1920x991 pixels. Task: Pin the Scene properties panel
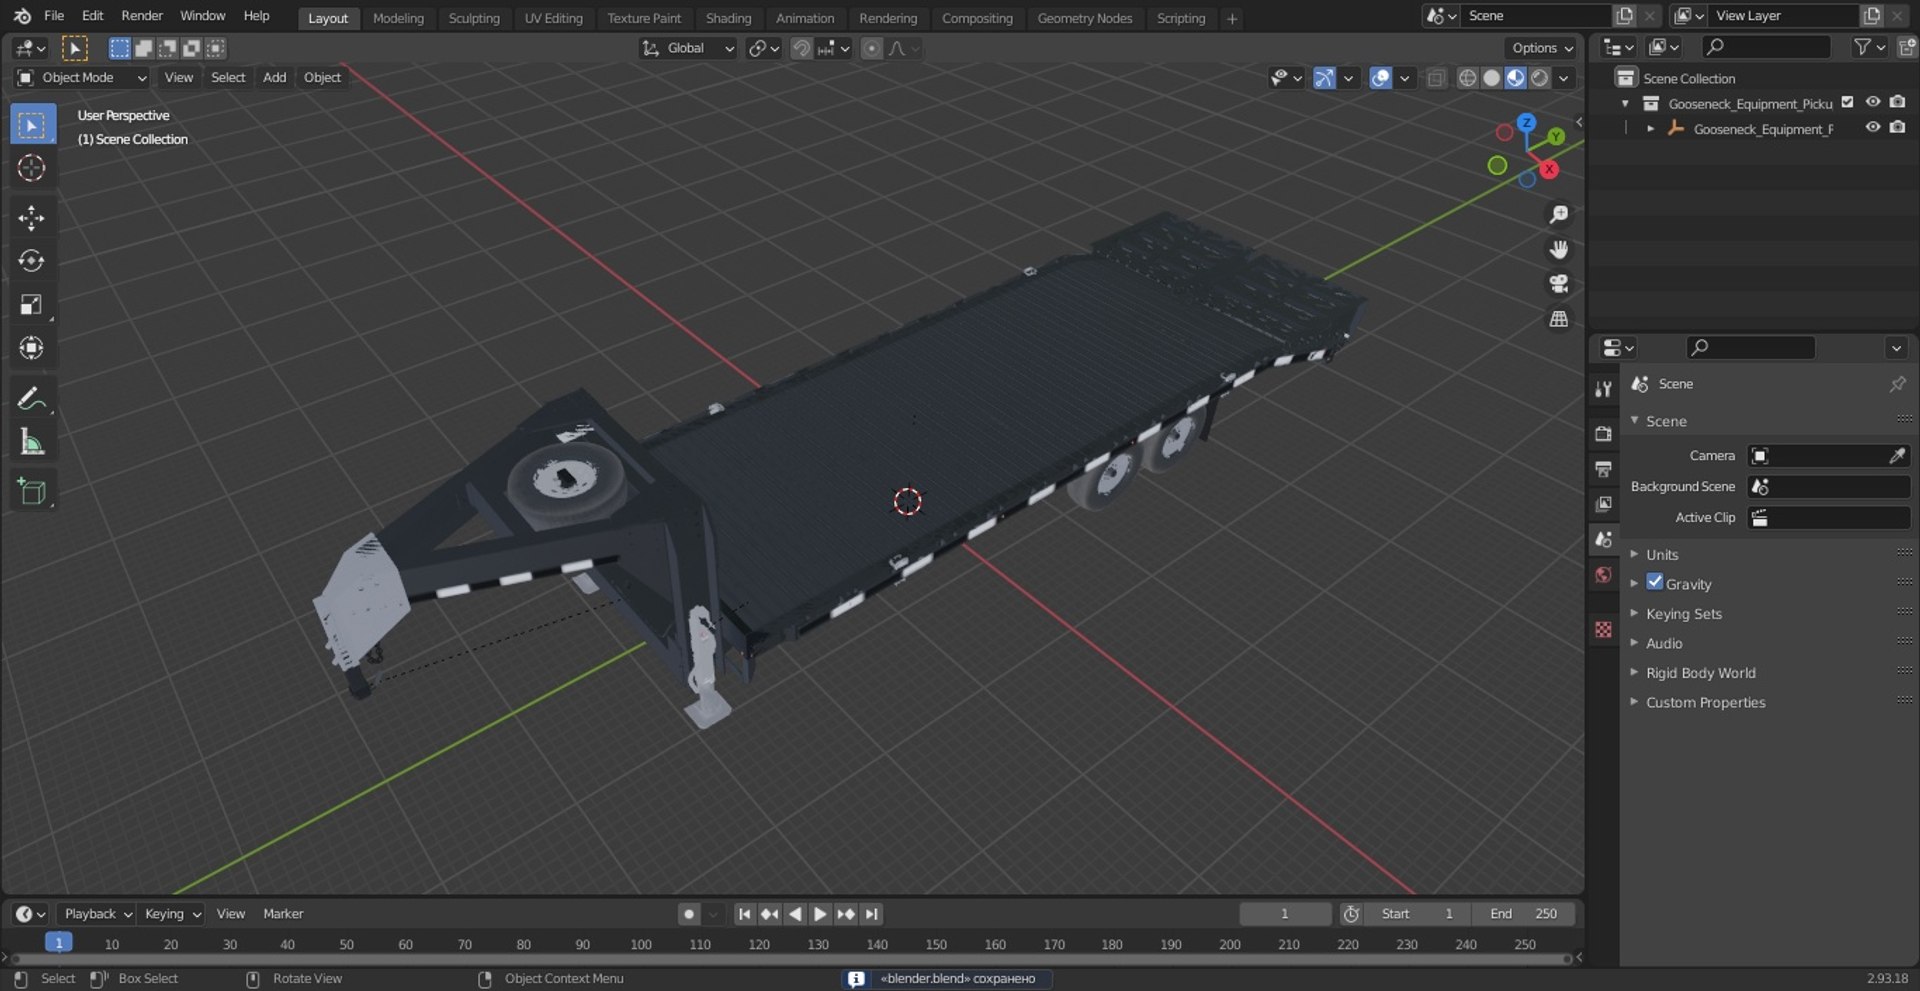point(1897,384)
